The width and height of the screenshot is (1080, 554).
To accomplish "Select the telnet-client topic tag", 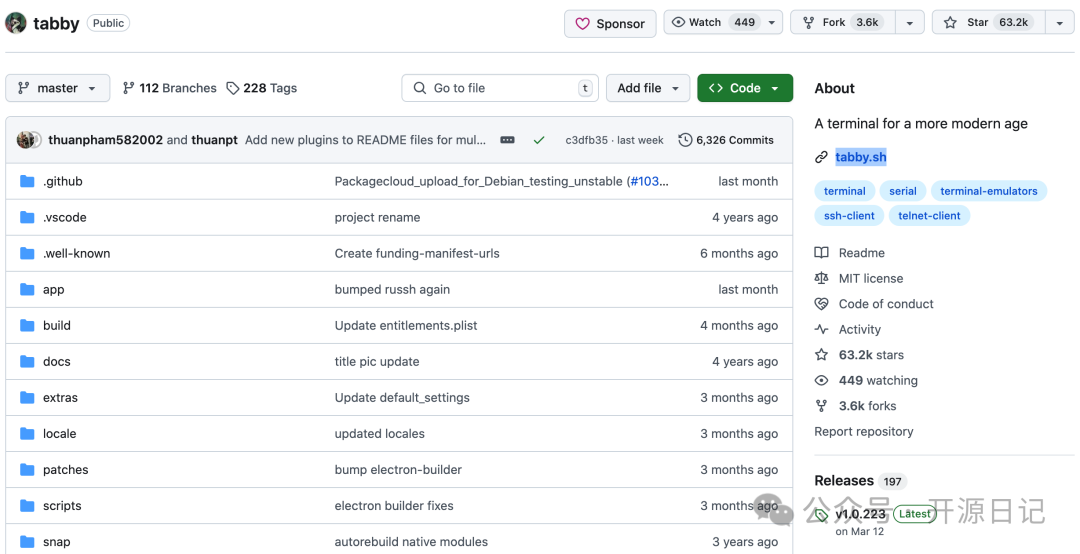I will point(929,216).
